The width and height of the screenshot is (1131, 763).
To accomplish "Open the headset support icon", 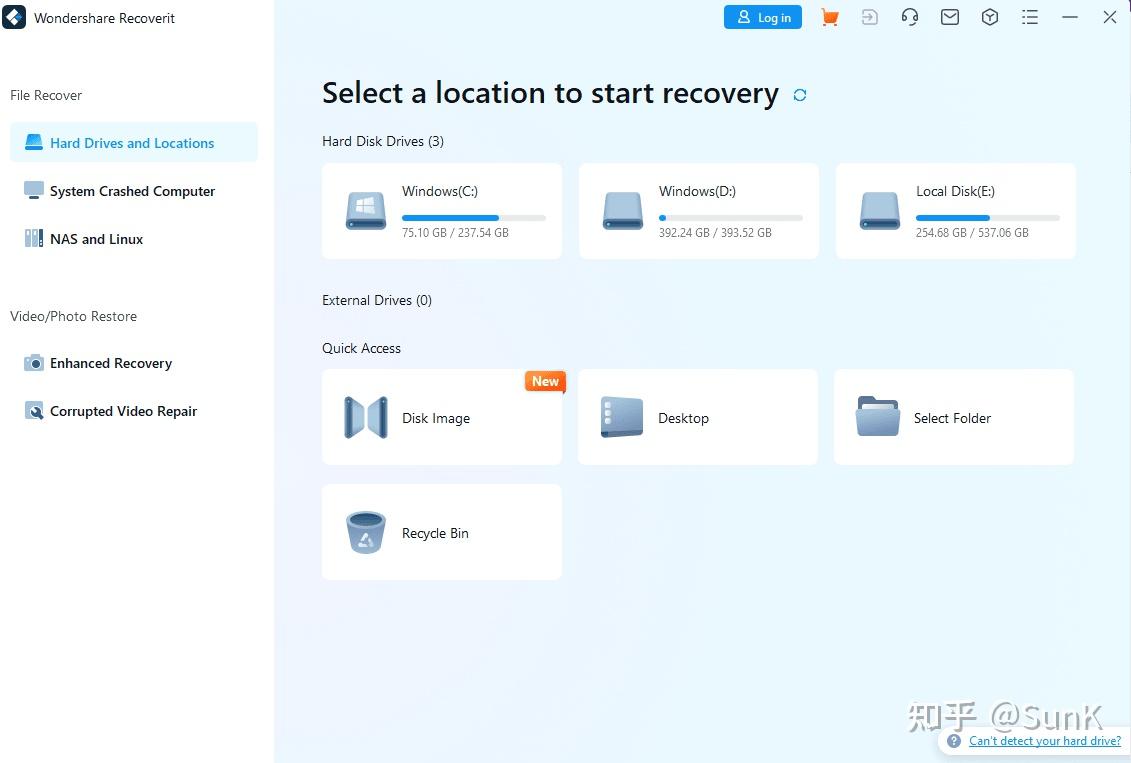I will pyautogui.click(x=910, y=17).
